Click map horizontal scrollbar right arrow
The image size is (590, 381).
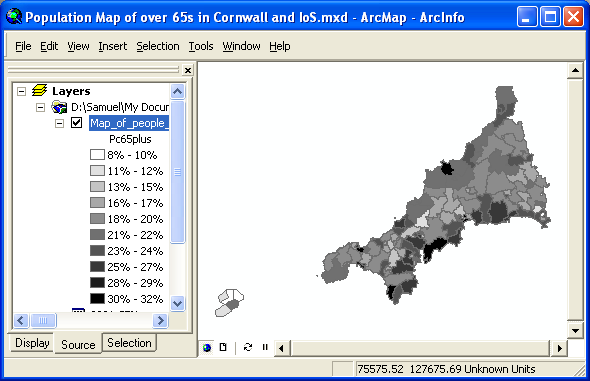coord(560,348)
